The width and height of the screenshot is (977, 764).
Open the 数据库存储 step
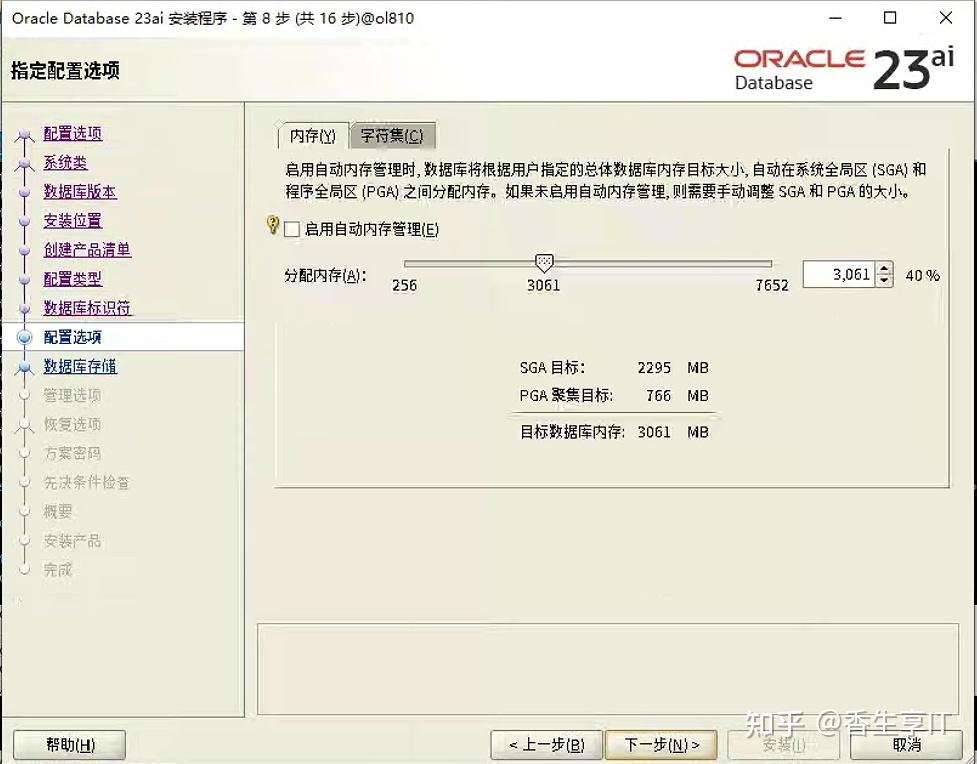(83, 366)
